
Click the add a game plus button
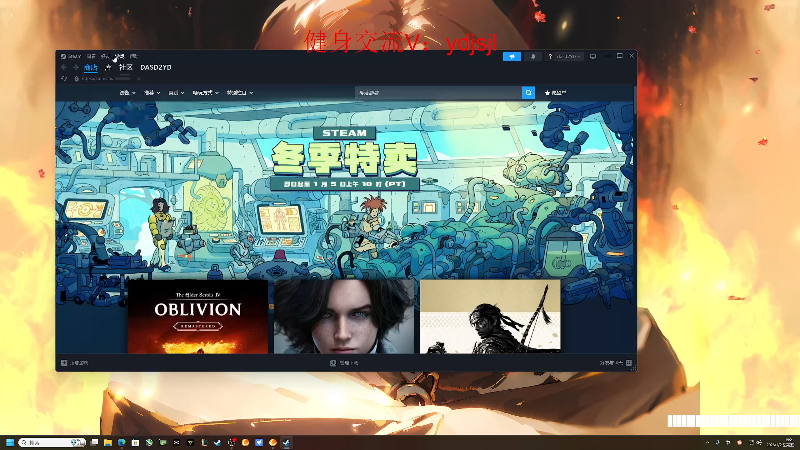(x=74, y=363)
